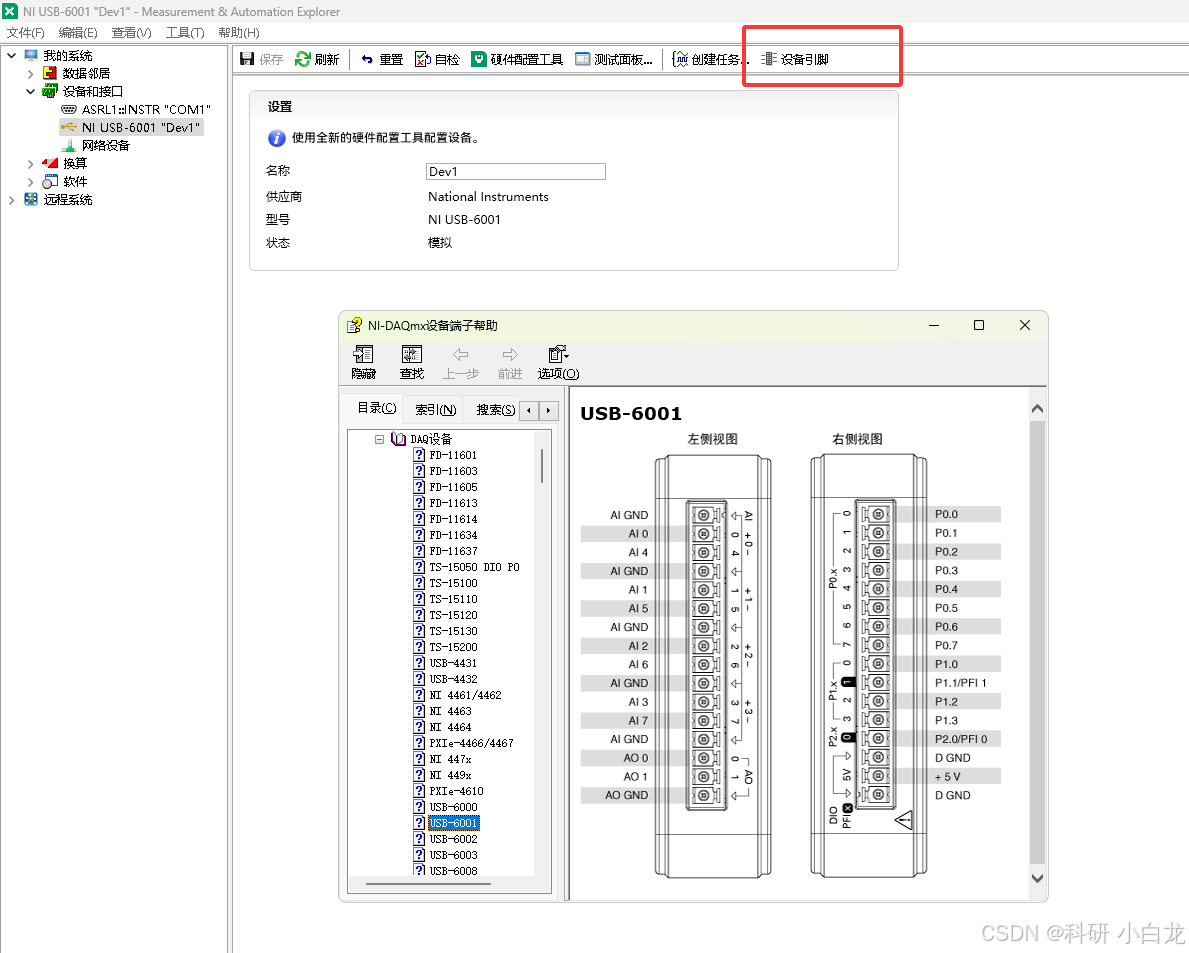Run device self-test with 自检
Viewport: 1189px width, 953px height.
(438, 59)
